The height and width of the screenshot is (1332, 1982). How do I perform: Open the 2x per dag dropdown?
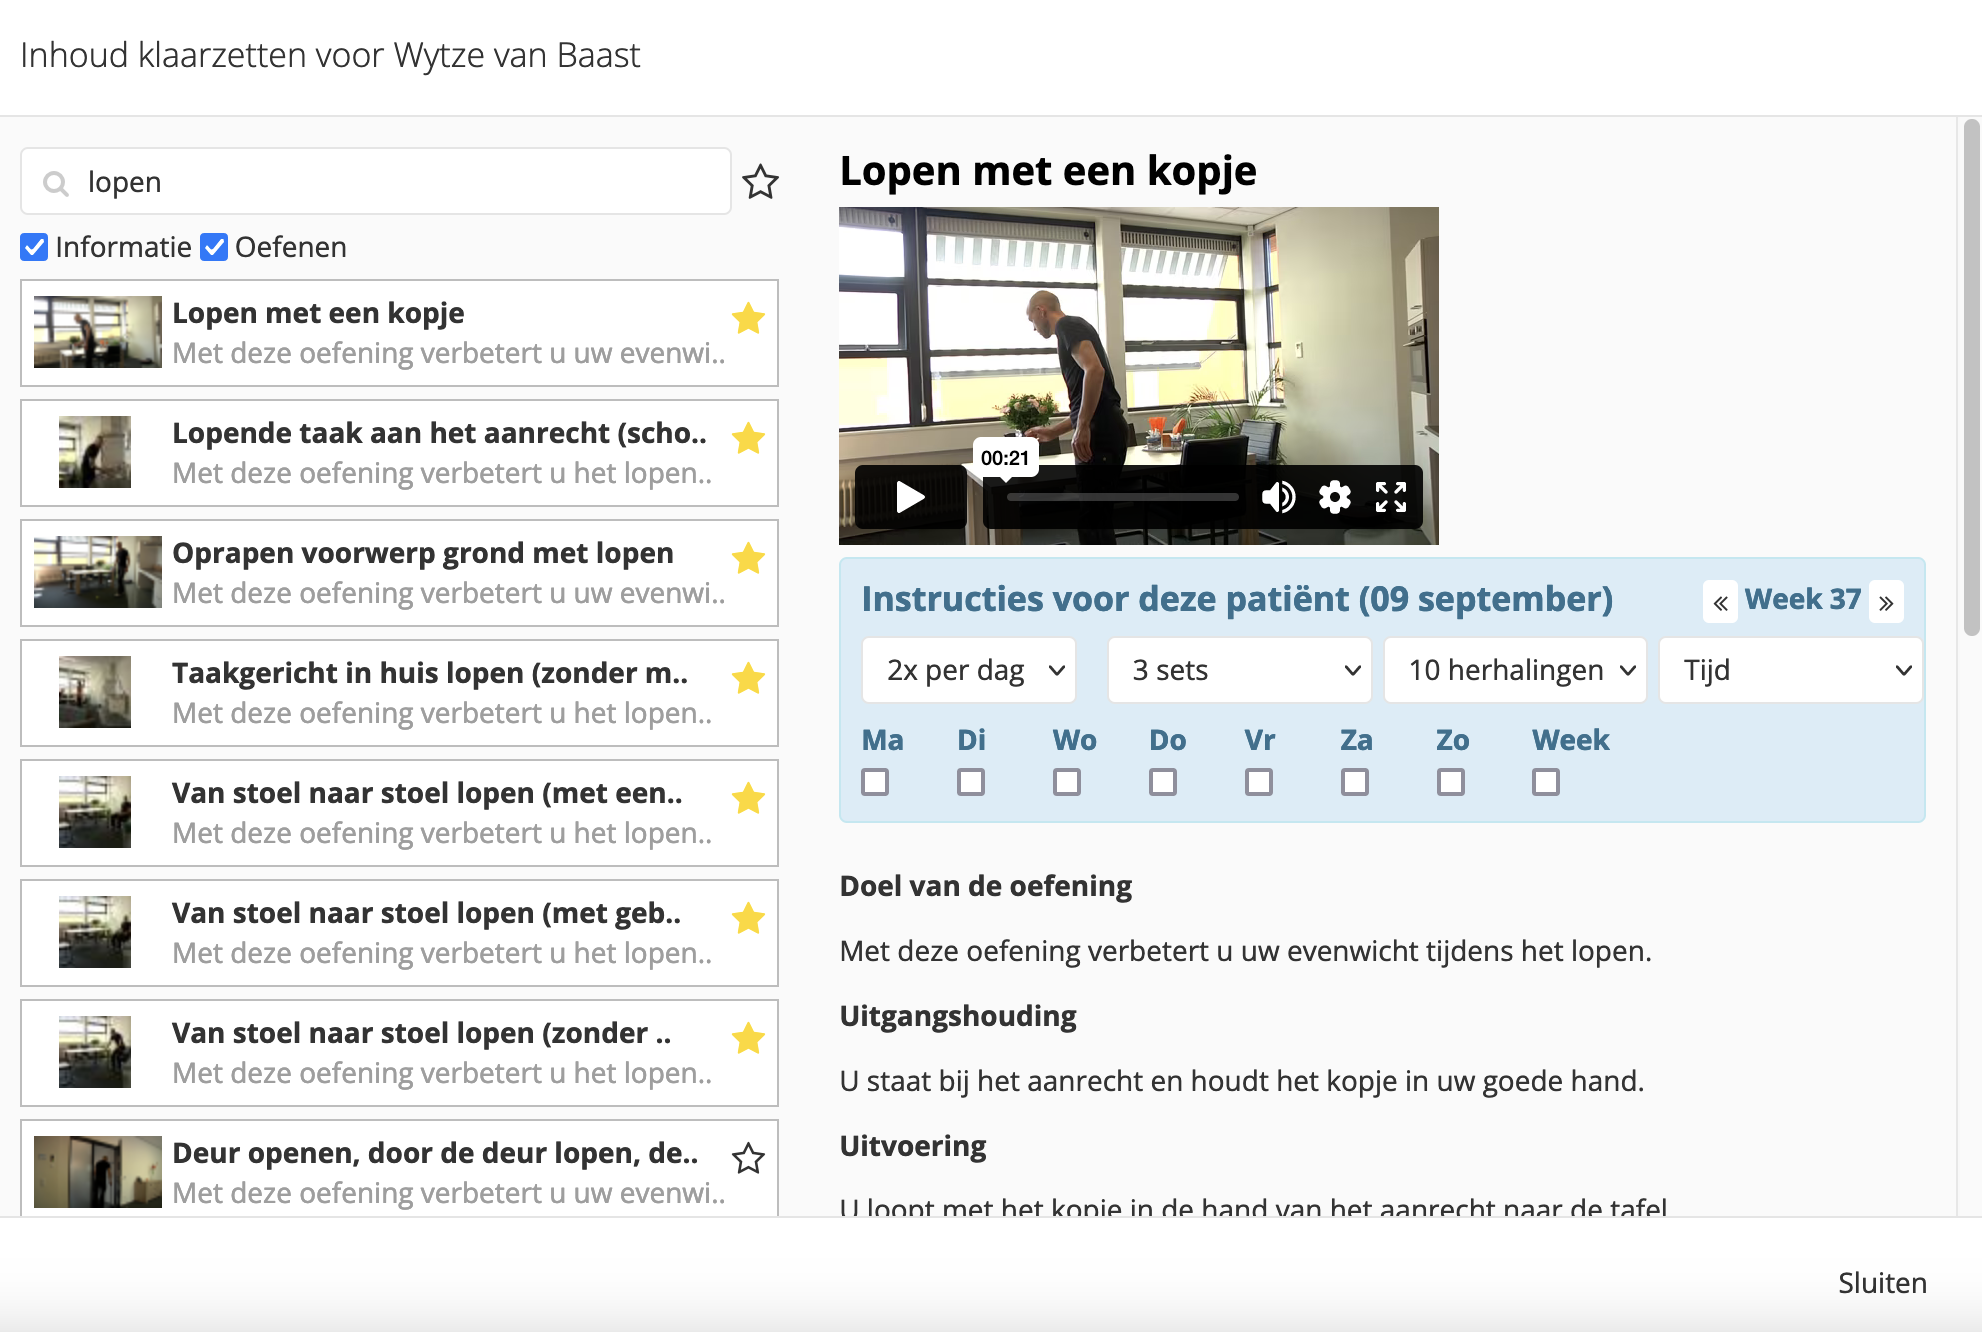coord(968,670)
